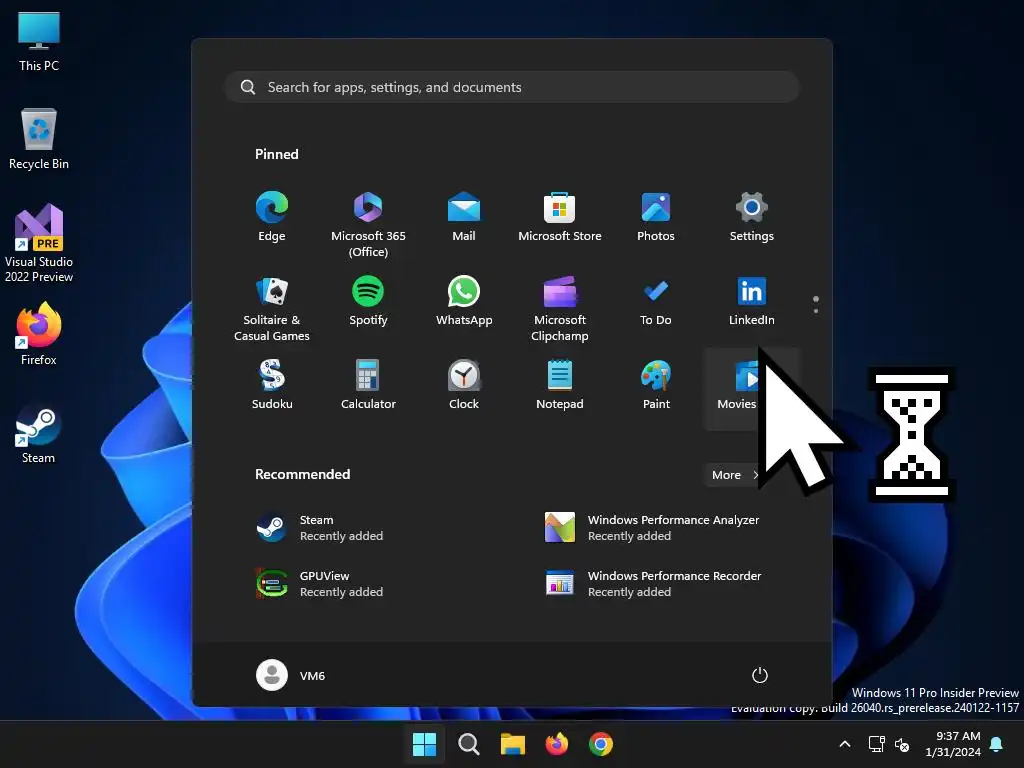Show more recommended items
This screenshot has width=1024, height=768.
click(734, 475)
